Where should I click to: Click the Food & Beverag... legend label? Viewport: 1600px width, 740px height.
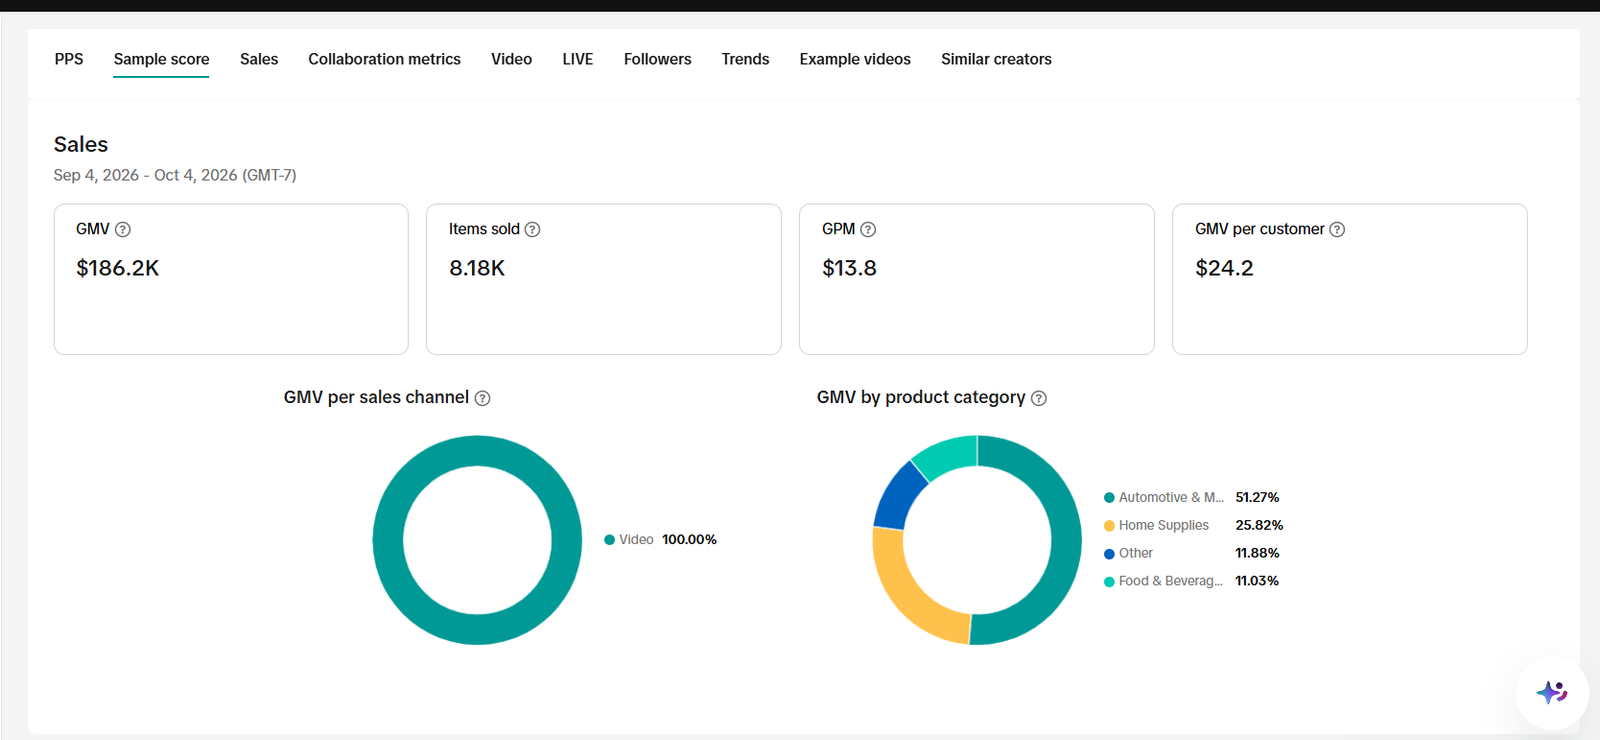pyautogui.click(x=1171, y=581)
